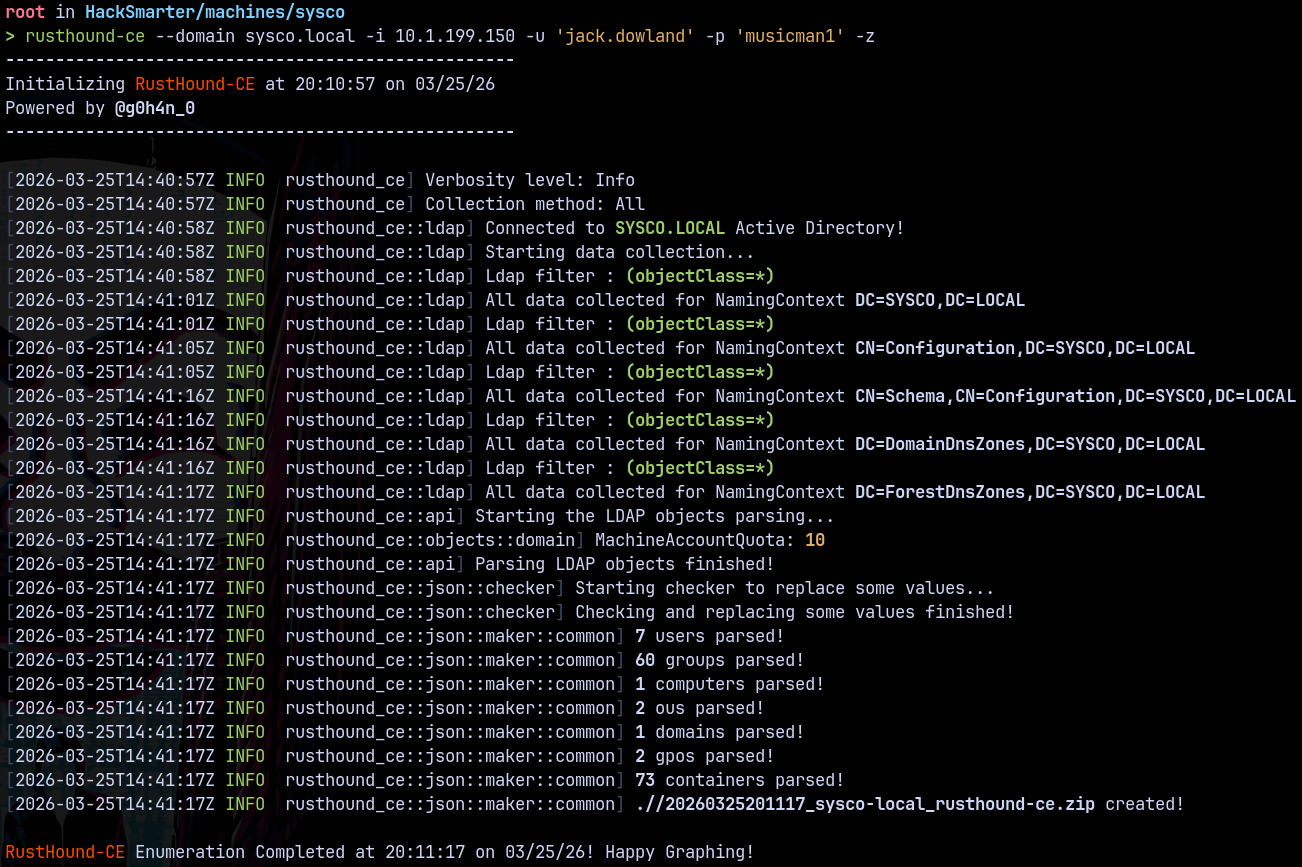Click the sysco.local domain argument

pos(299,36)
